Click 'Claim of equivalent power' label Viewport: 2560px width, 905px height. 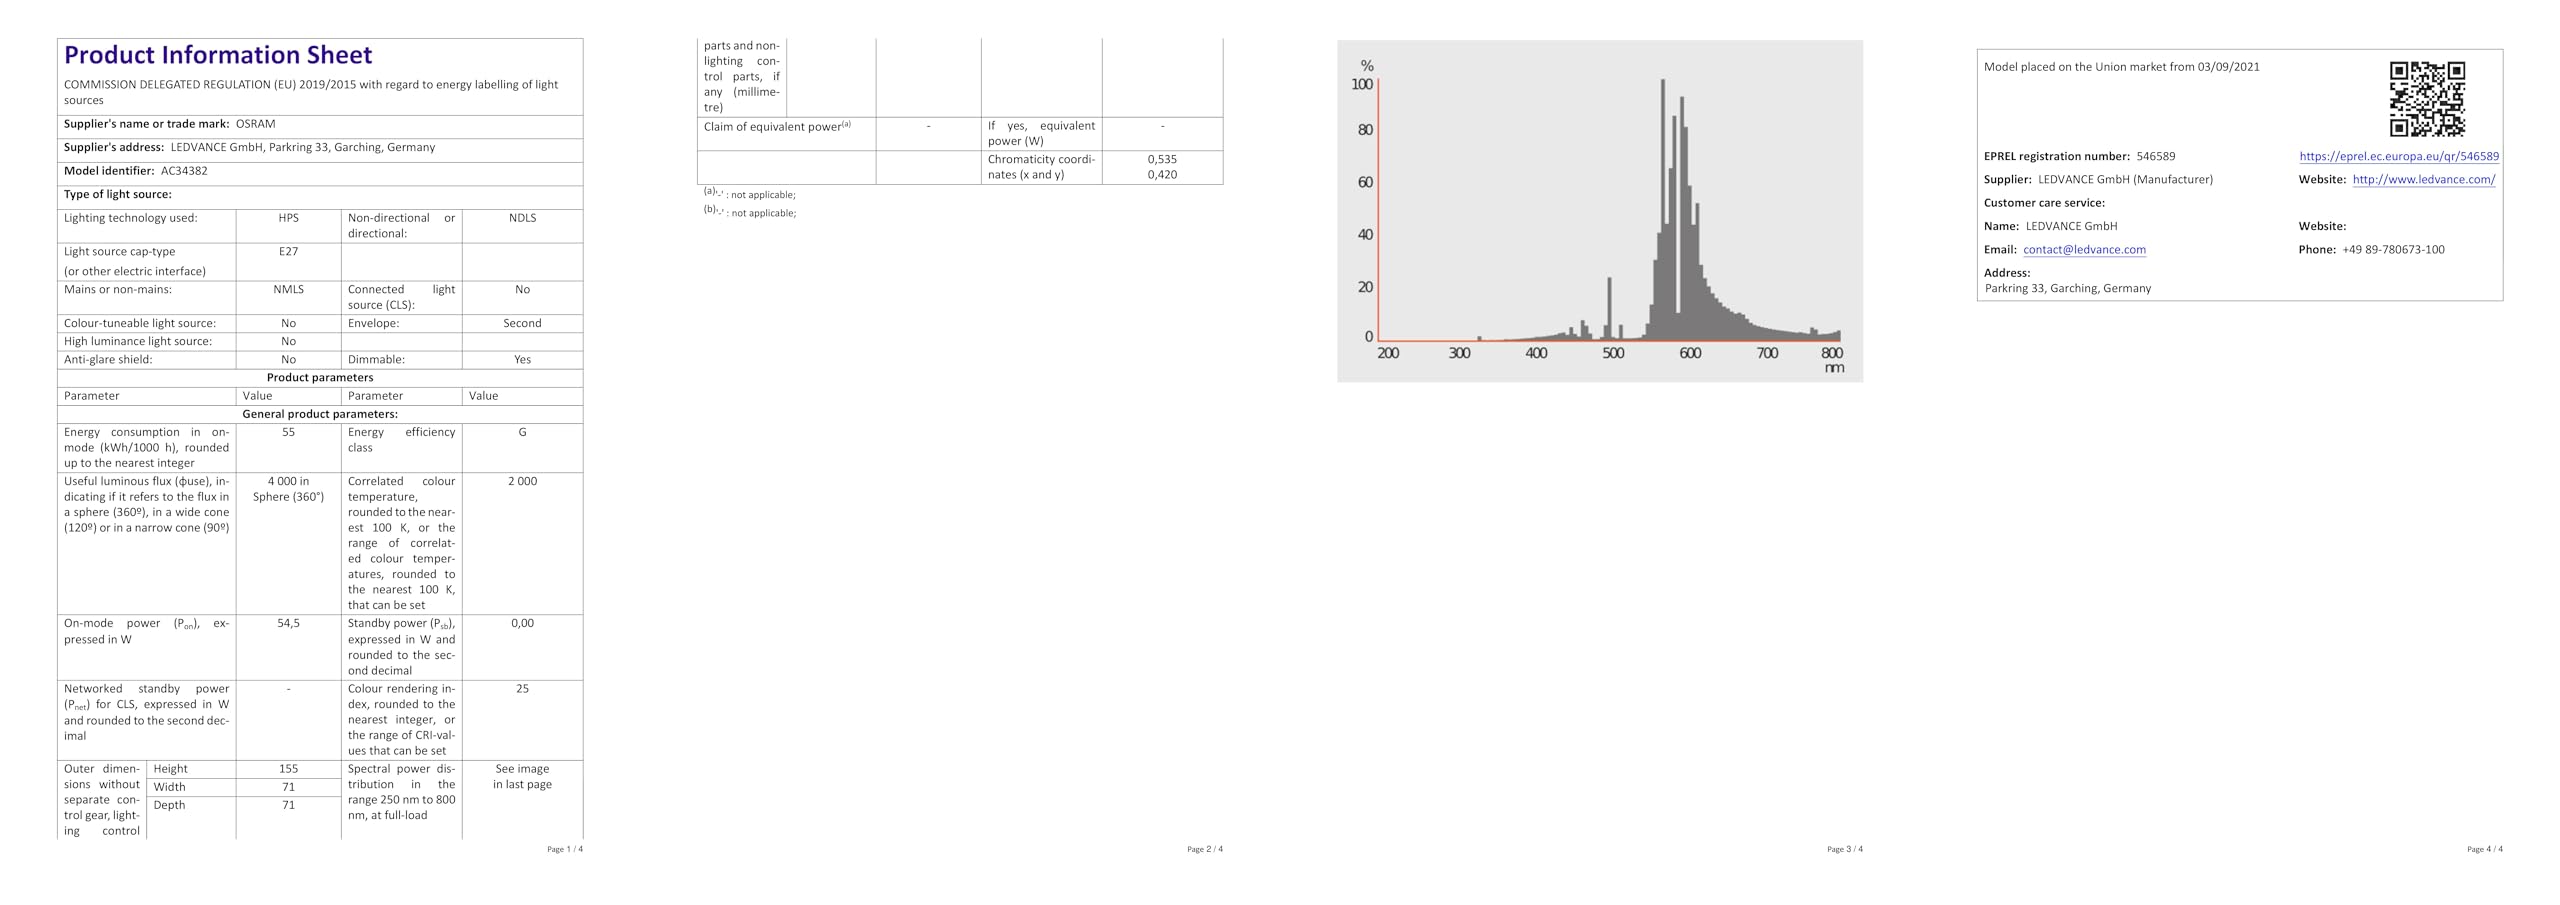point(777,127)
